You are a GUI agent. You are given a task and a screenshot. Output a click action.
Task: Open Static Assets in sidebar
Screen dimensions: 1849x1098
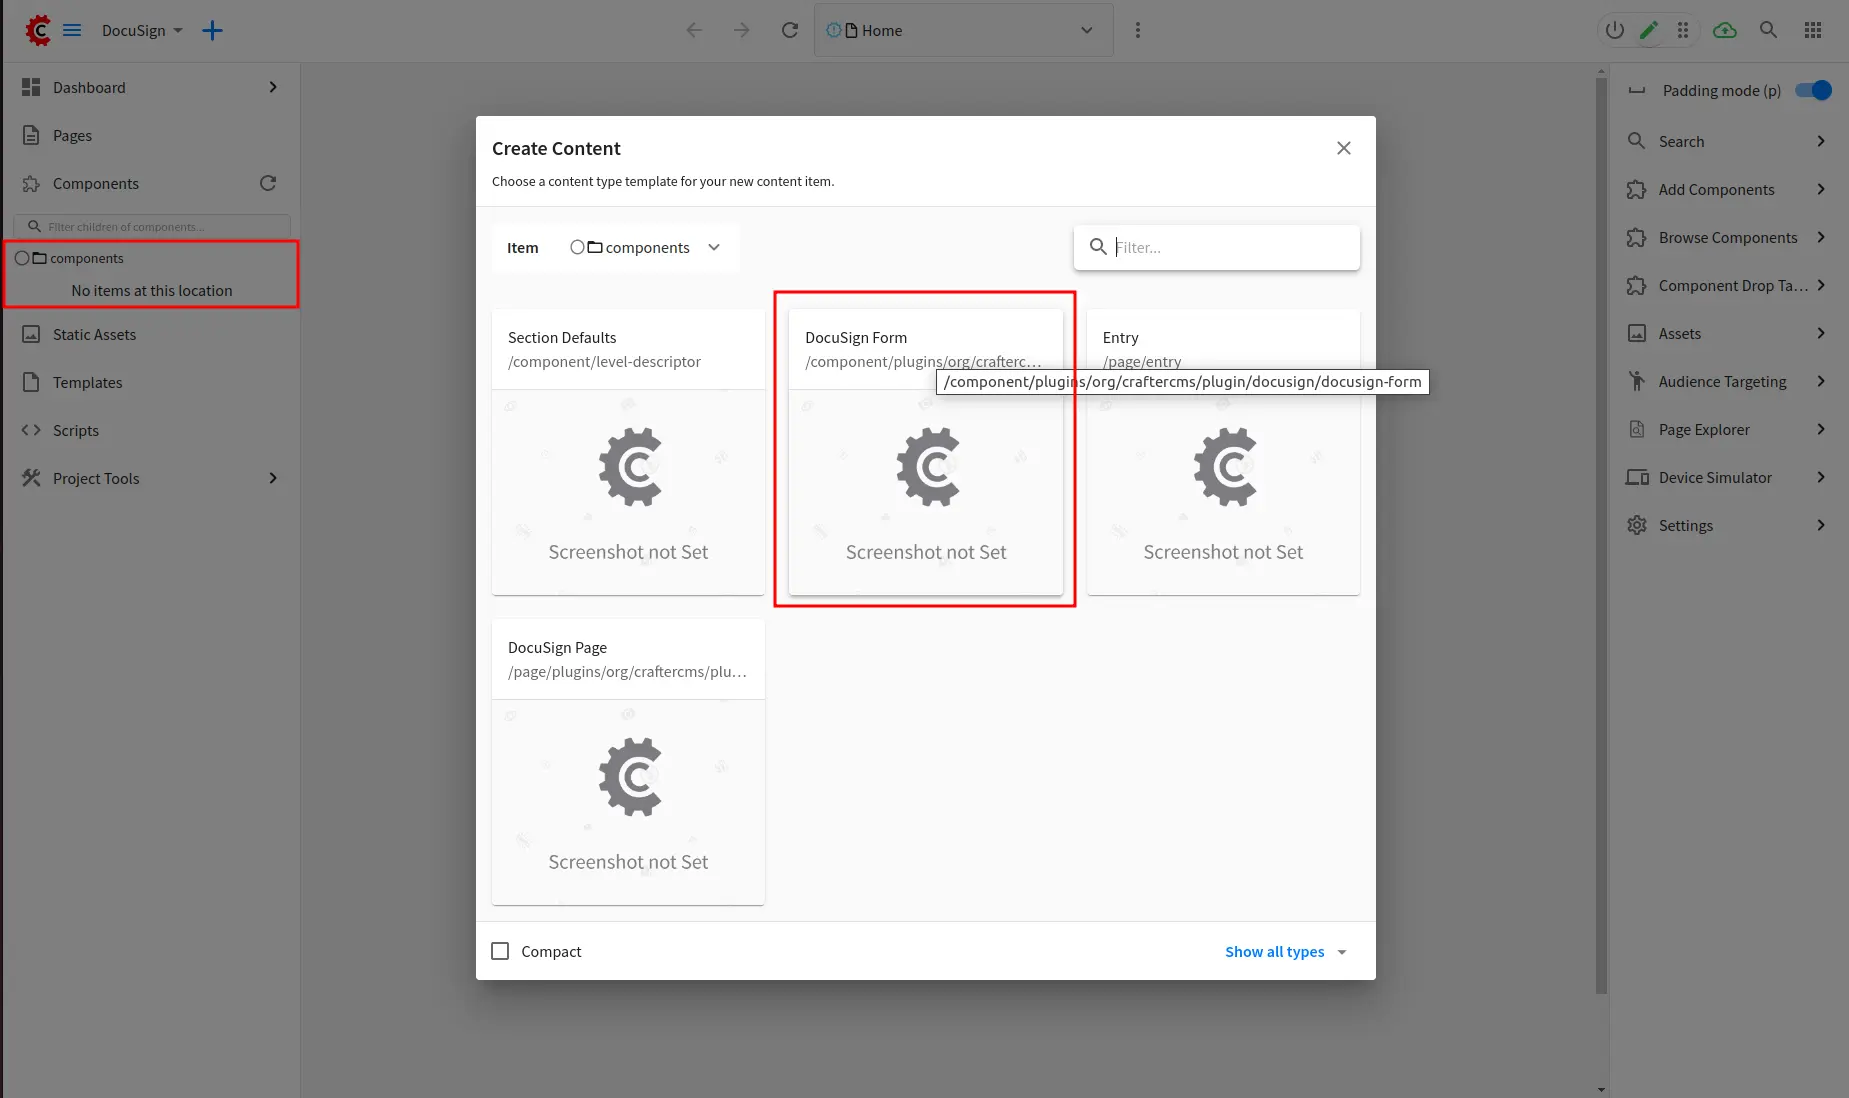(94, 334)
